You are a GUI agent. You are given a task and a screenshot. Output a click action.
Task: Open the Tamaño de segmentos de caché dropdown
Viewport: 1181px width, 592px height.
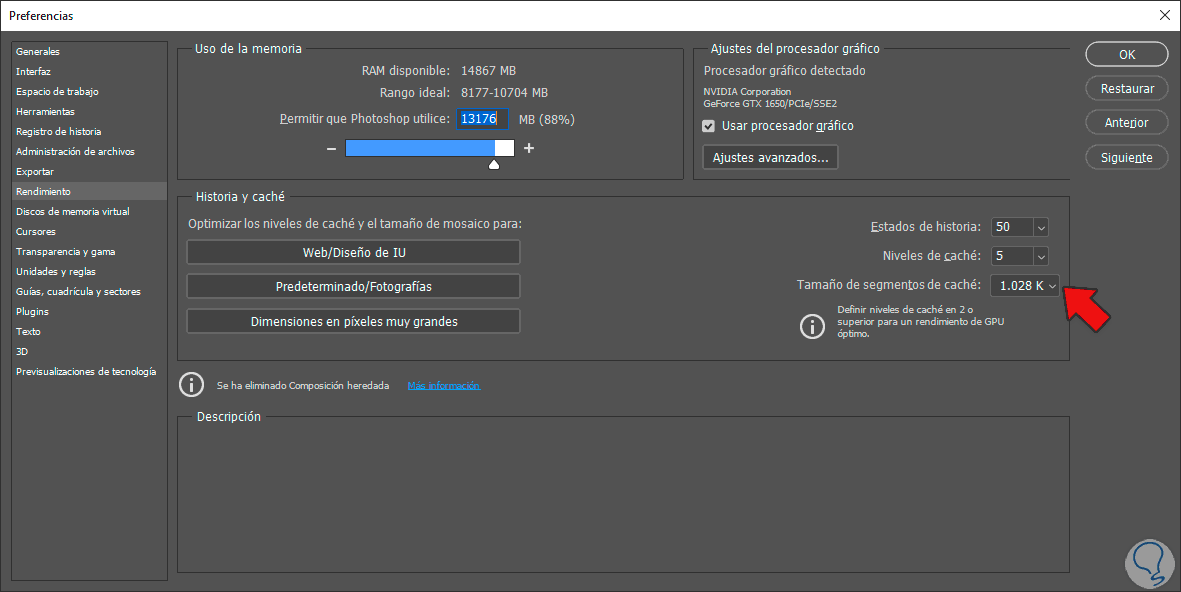(x=1024, y=285)
